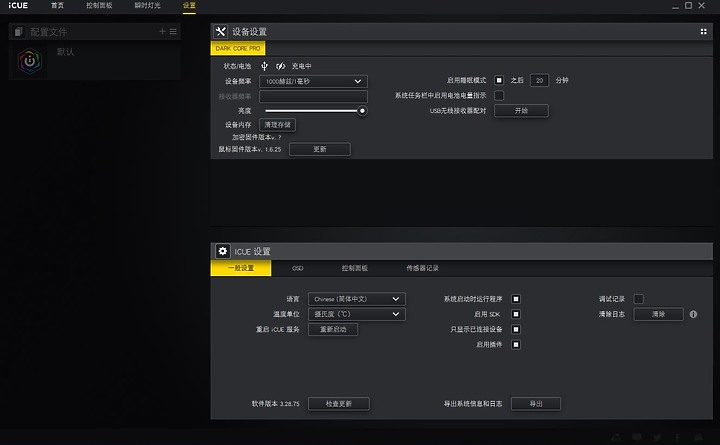Viewport: 720px width, 445px height.
Task: Click 重新启动 to restart iCUE service
Action: [x=333, y=329]
